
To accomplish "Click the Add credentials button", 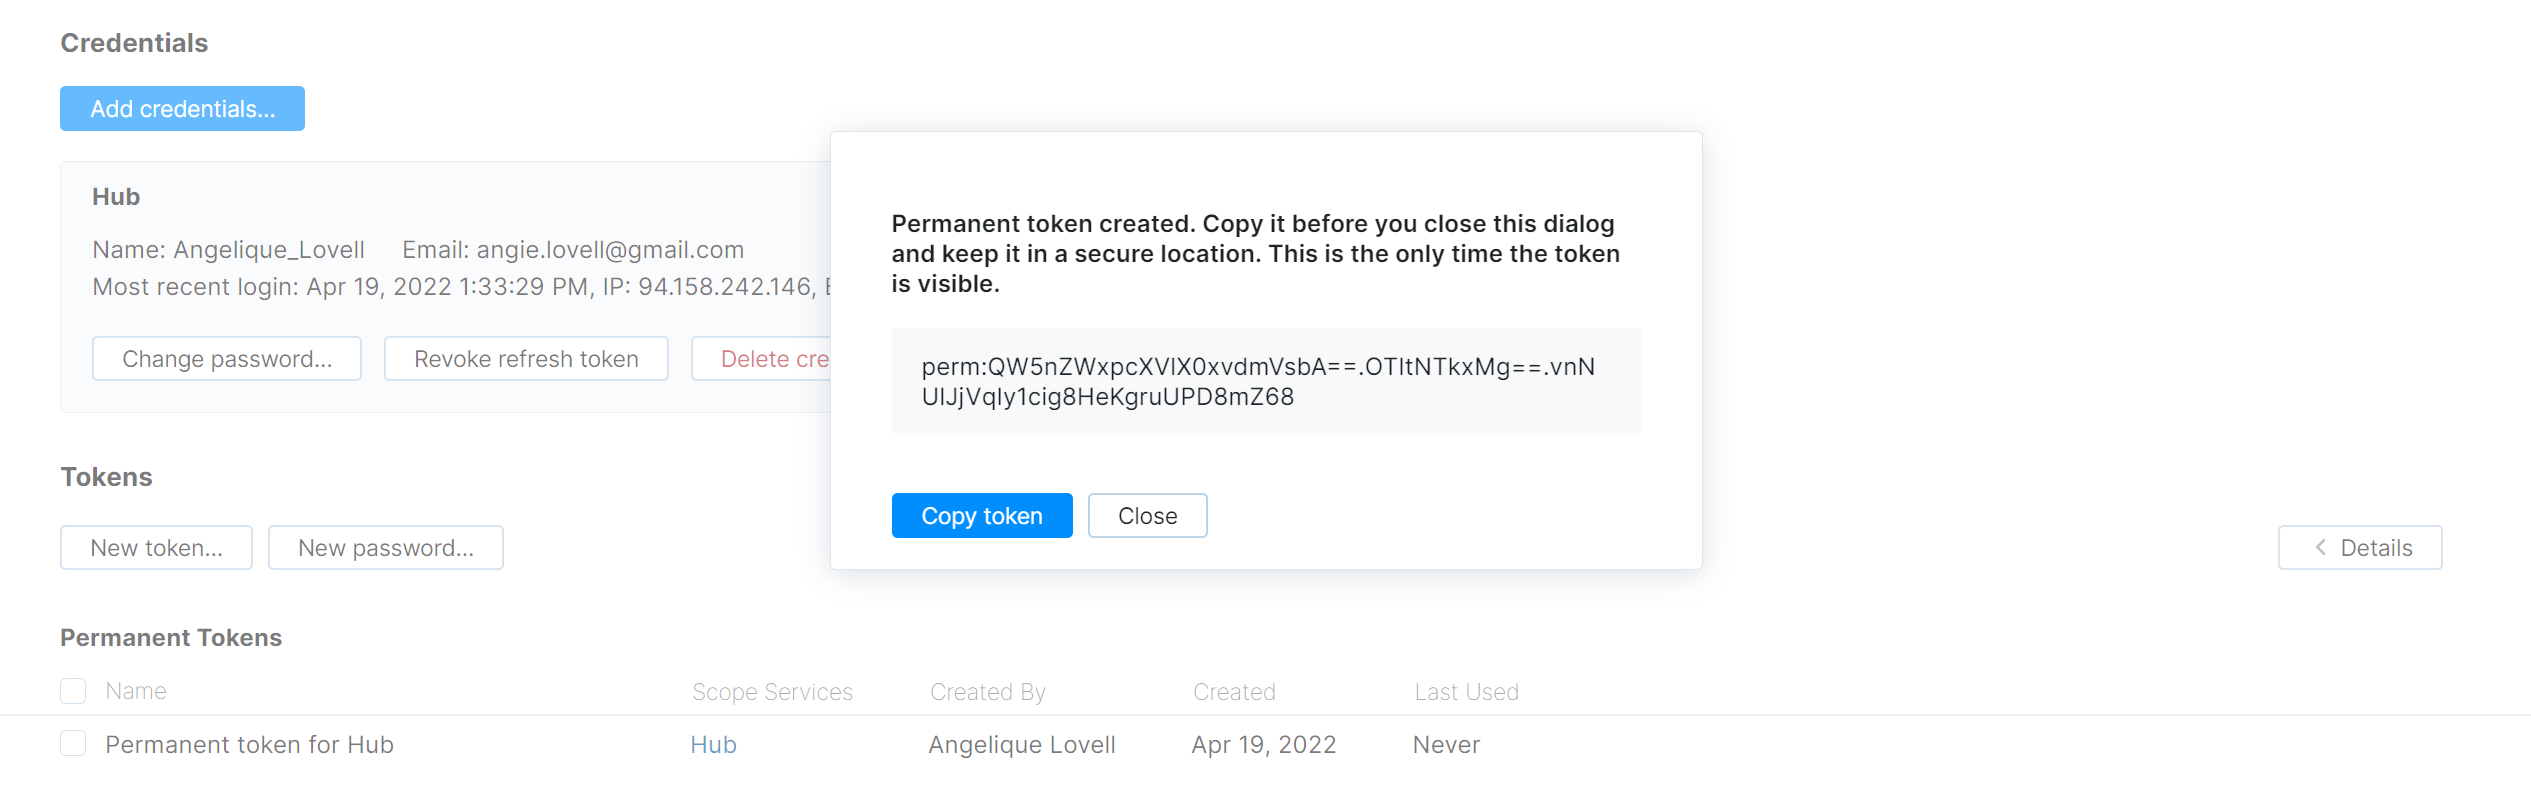I will pos(182,109).
